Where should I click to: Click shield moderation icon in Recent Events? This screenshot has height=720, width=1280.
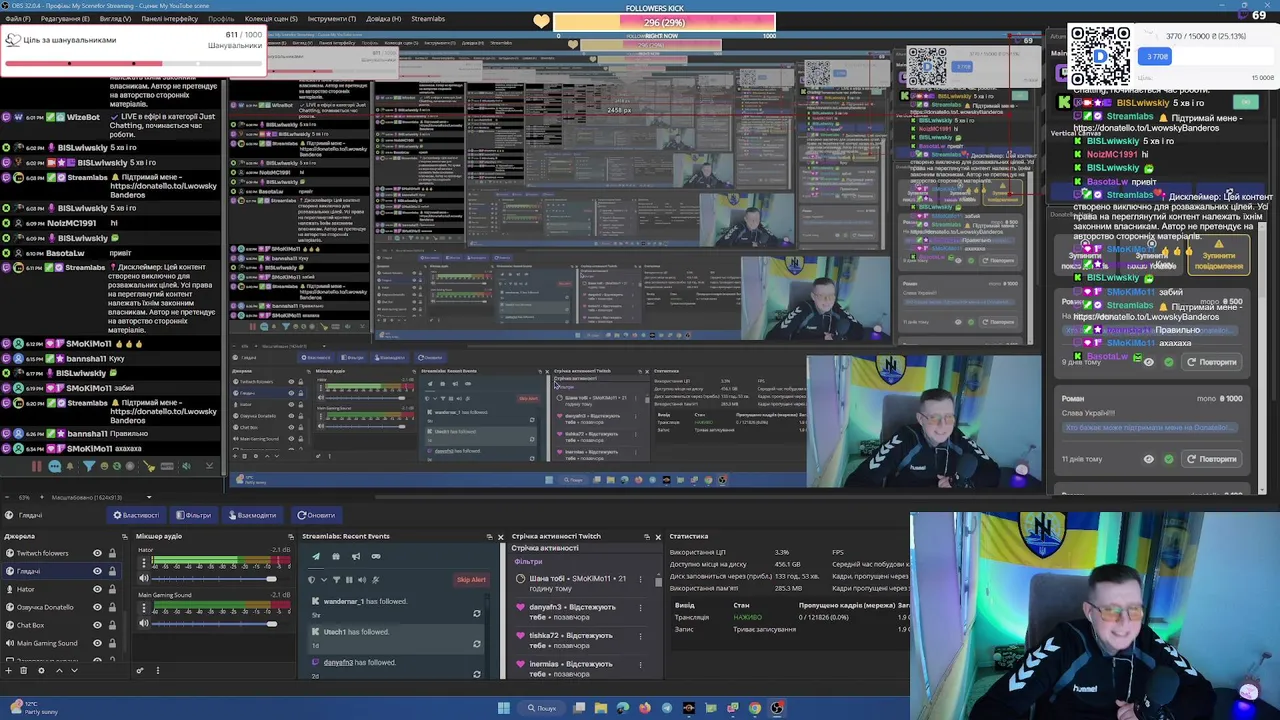[x=311, y=580]
